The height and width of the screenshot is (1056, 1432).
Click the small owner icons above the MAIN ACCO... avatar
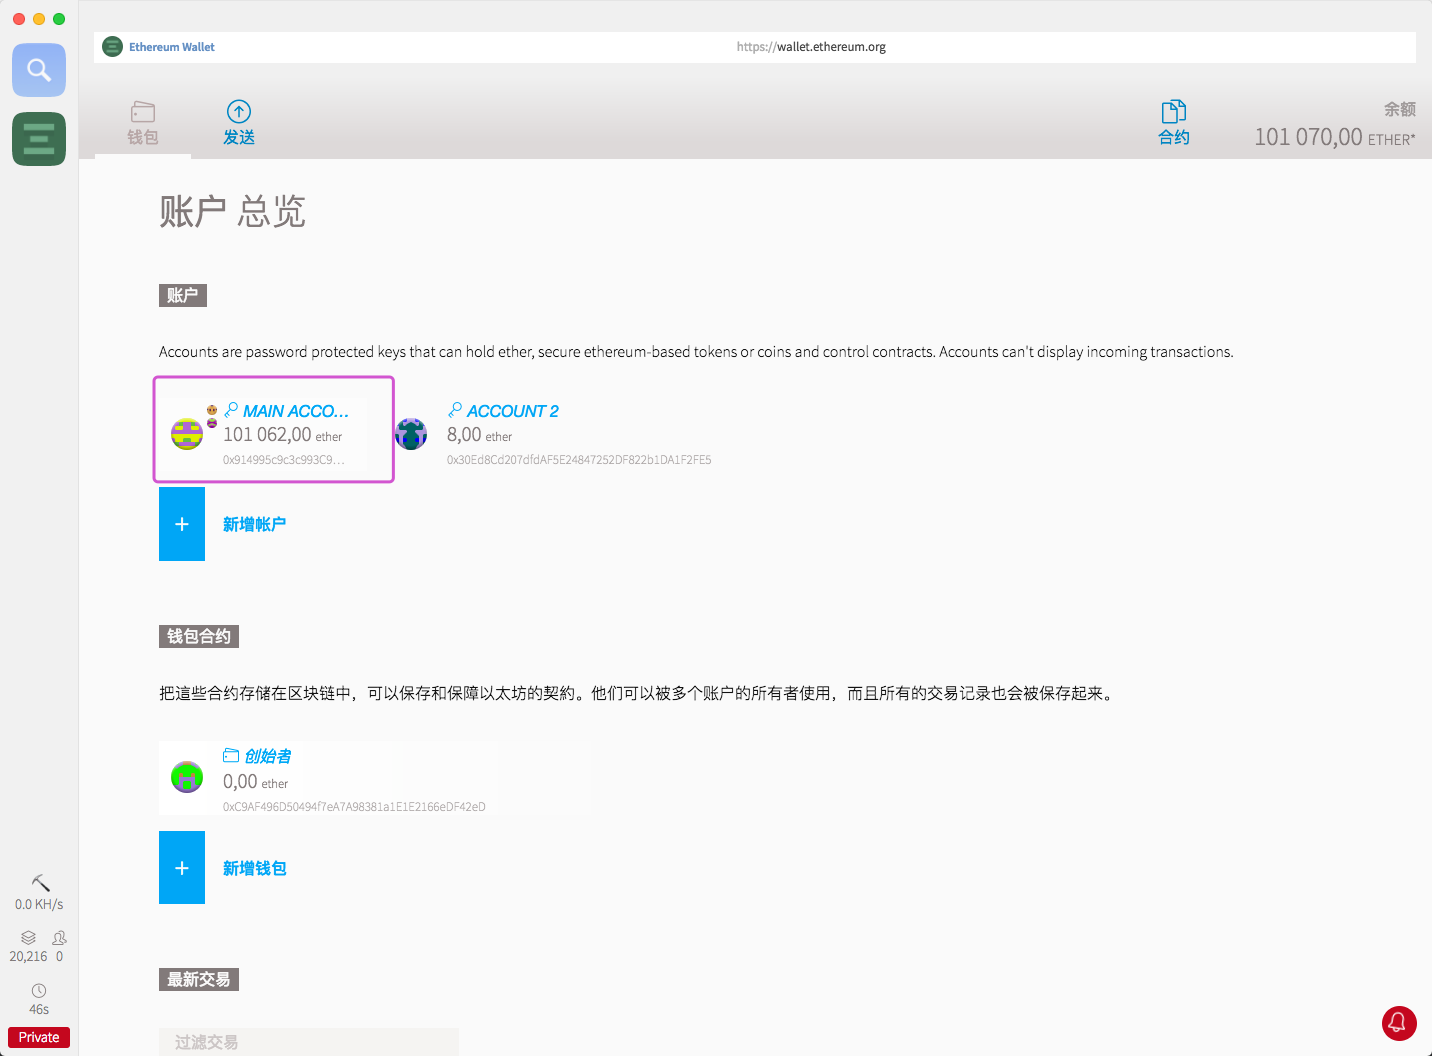tap(212, 416)
